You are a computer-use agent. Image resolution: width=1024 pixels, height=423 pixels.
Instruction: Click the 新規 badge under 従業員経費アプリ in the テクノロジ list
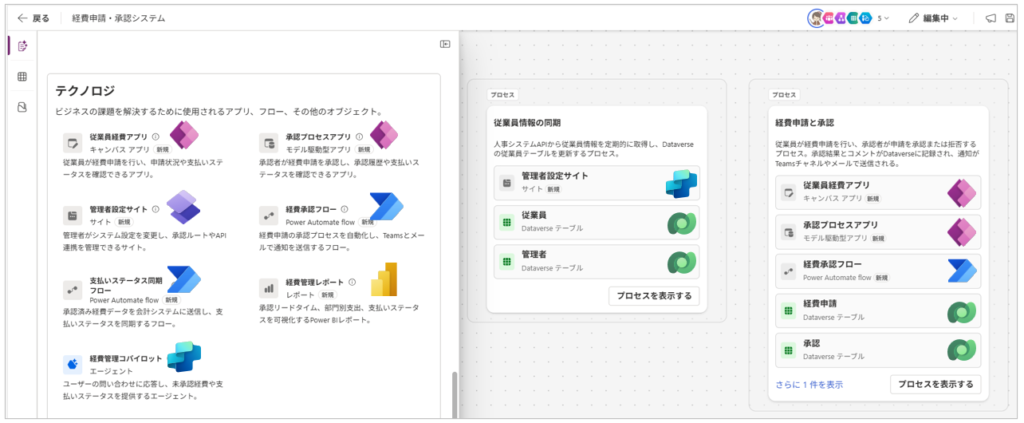(161, 149)
